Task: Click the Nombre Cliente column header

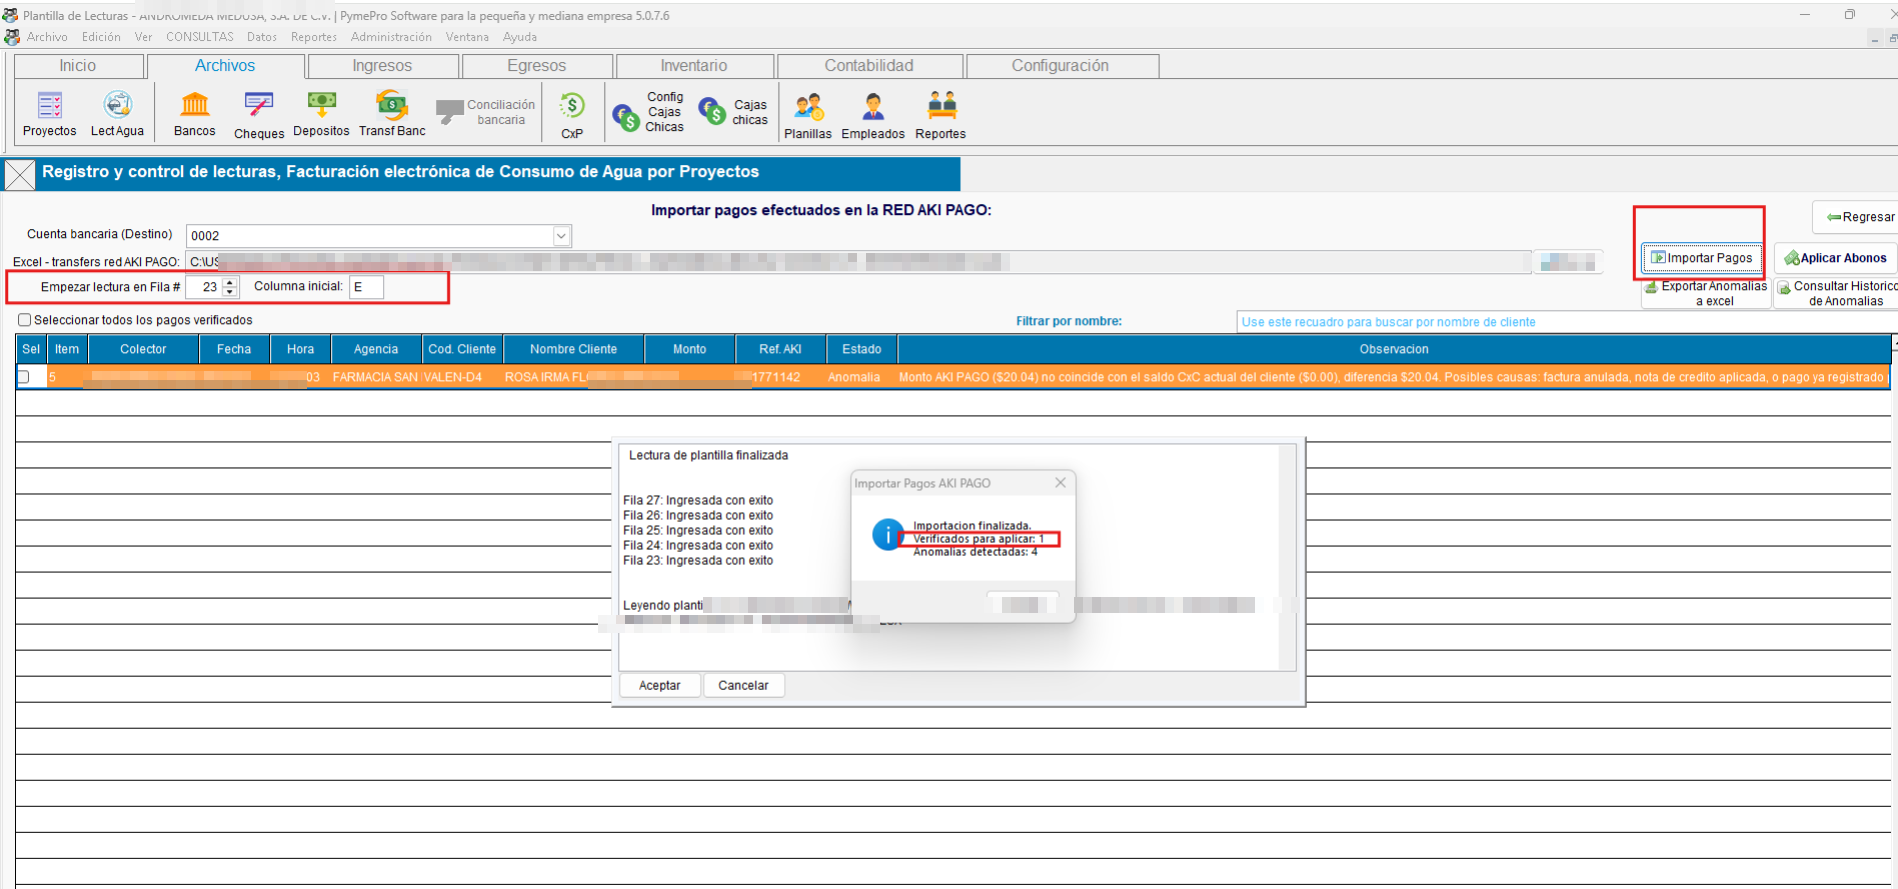Action: [x=573, y=349]
